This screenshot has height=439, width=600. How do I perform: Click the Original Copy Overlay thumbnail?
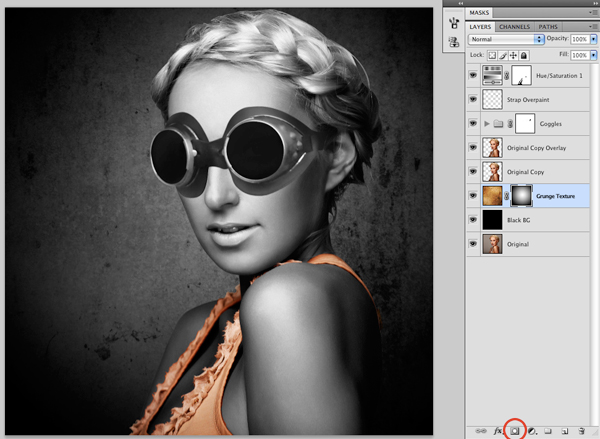pyautogui.click(x=492, y=147)
